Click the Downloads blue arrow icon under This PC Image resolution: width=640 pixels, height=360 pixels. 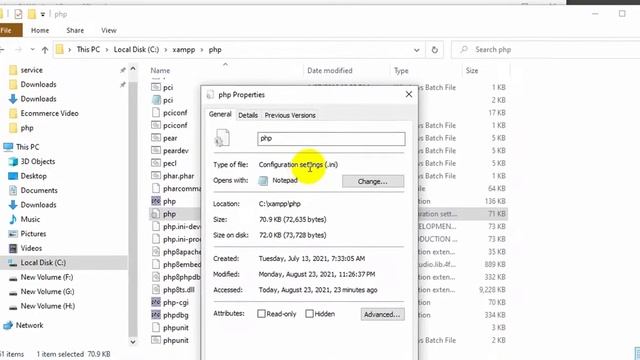click(13, 205)
